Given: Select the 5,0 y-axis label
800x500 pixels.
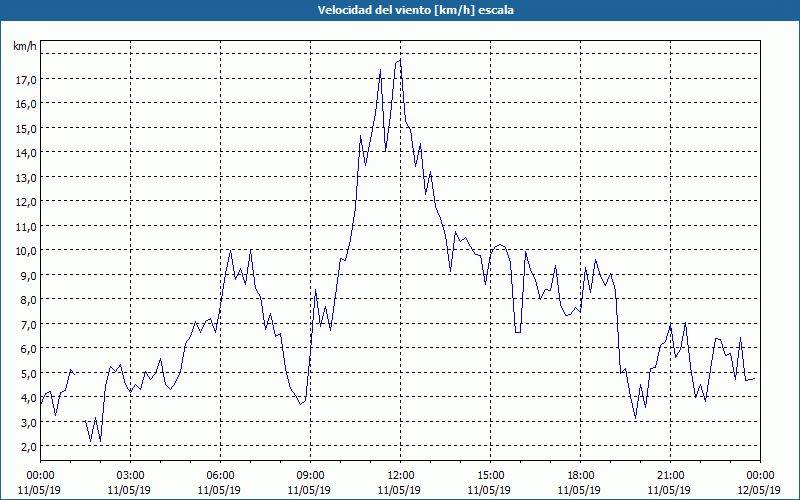Looking at the screenshot, I should click(28, 373).
